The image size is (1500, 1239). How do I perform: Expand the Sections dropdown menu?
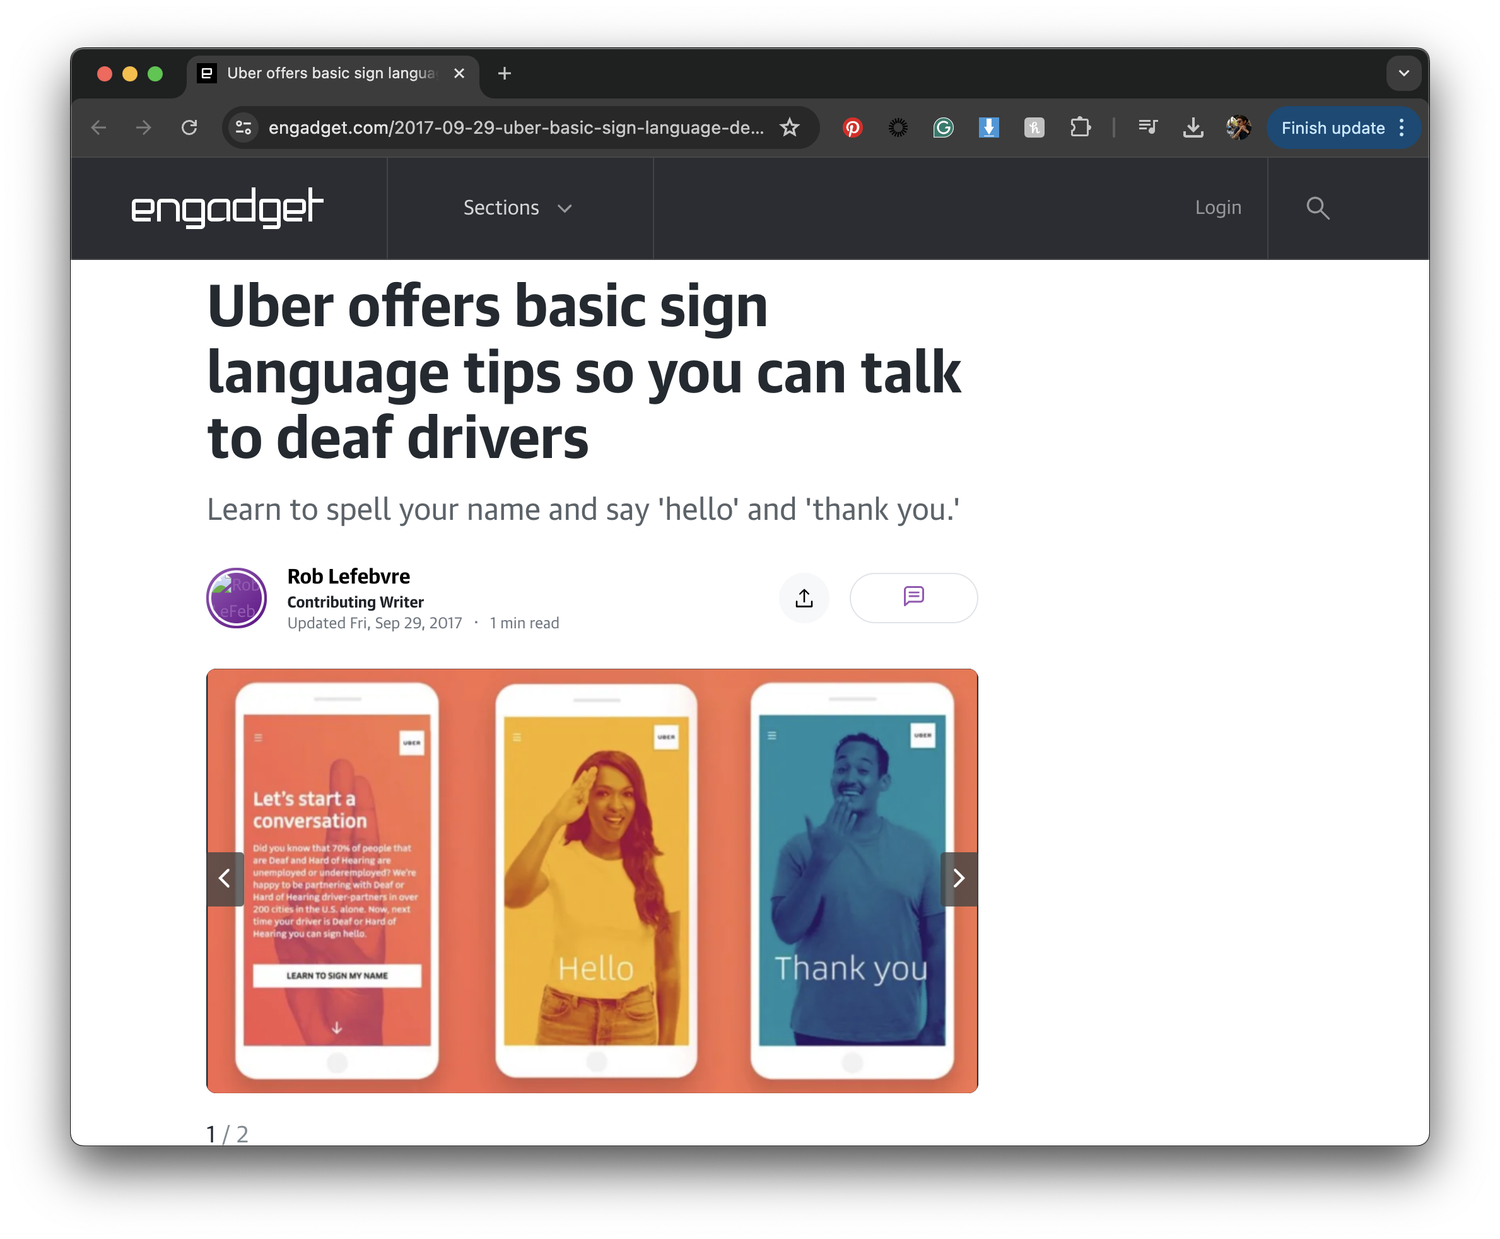(518, 208)
